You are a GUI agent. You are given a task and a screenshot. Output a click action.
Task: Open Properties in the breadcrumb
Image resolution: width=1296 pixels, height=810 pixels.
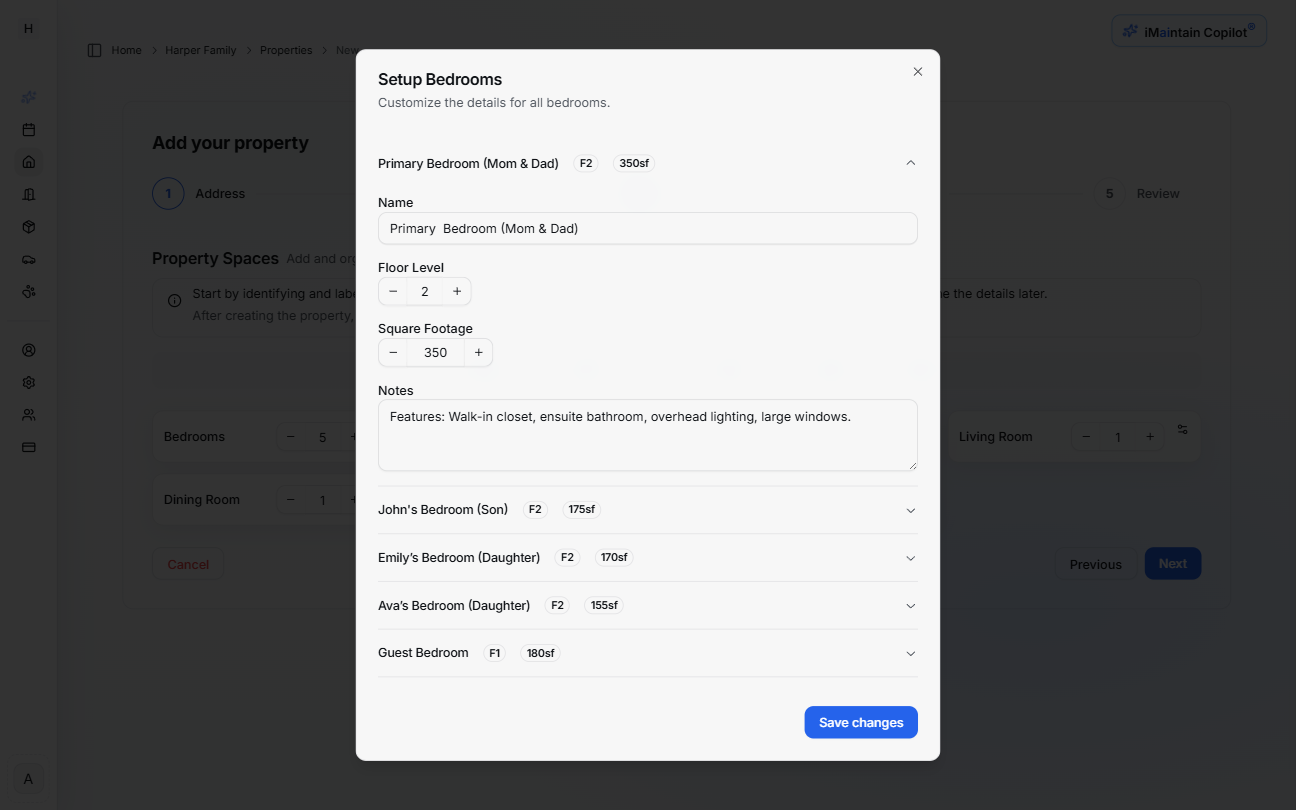click(x=286, y=49)
